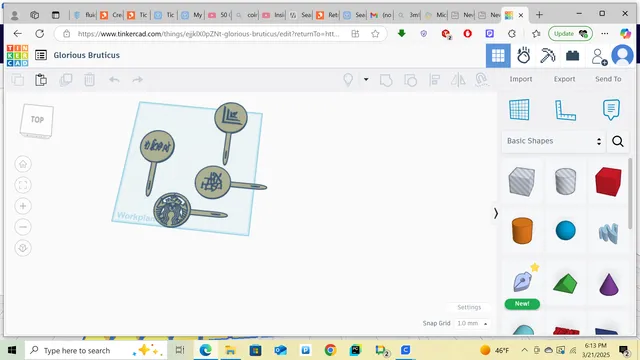Select the Ruler tool
Viewport: 640px width, 360px height.
coord(565,110)
